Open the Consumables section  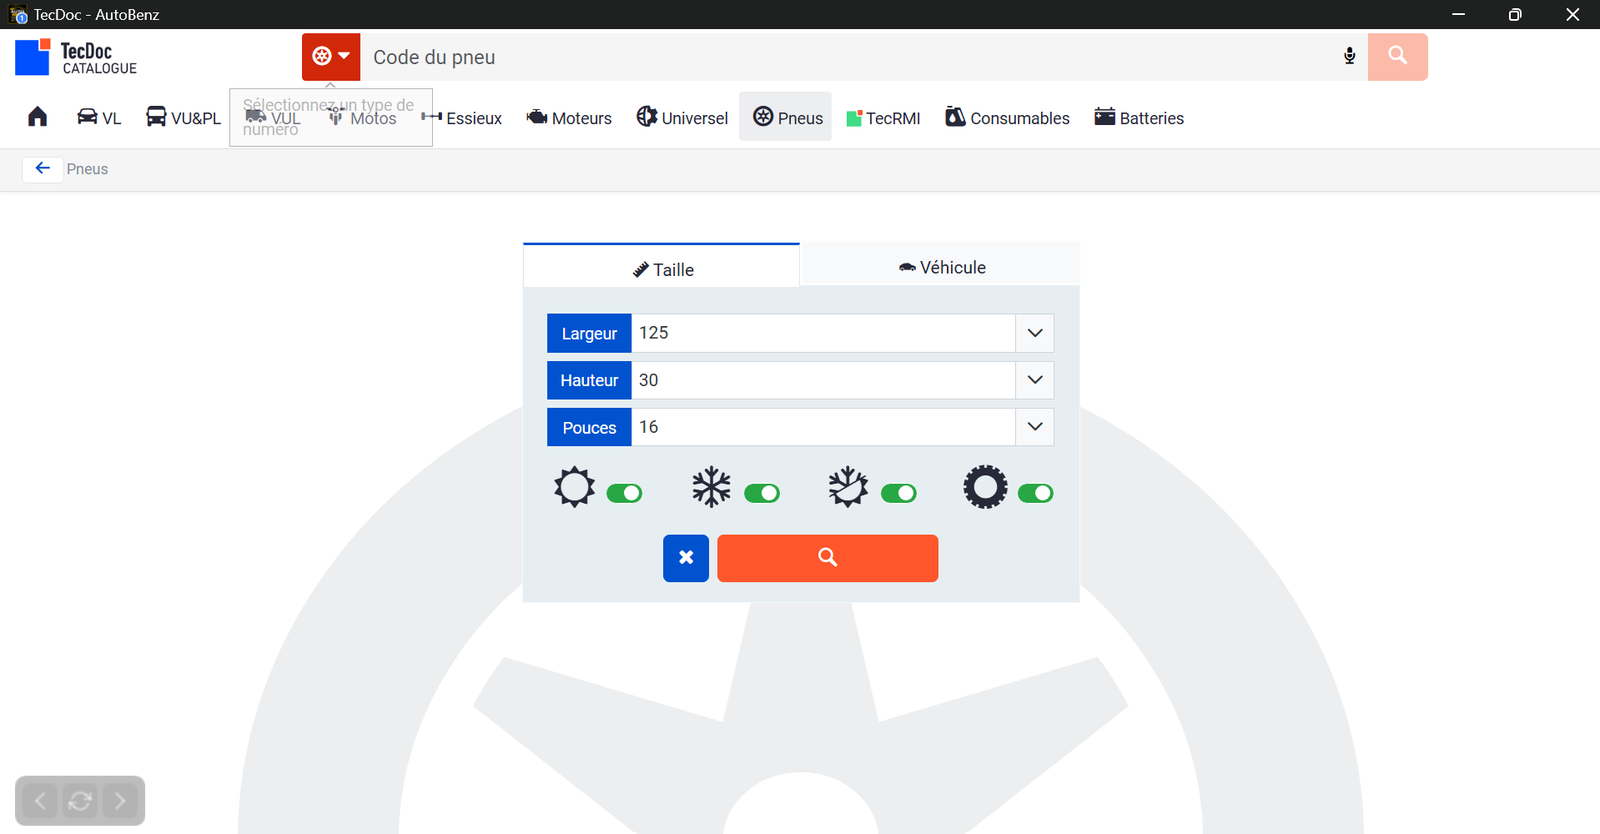(x=1007, y=118)
